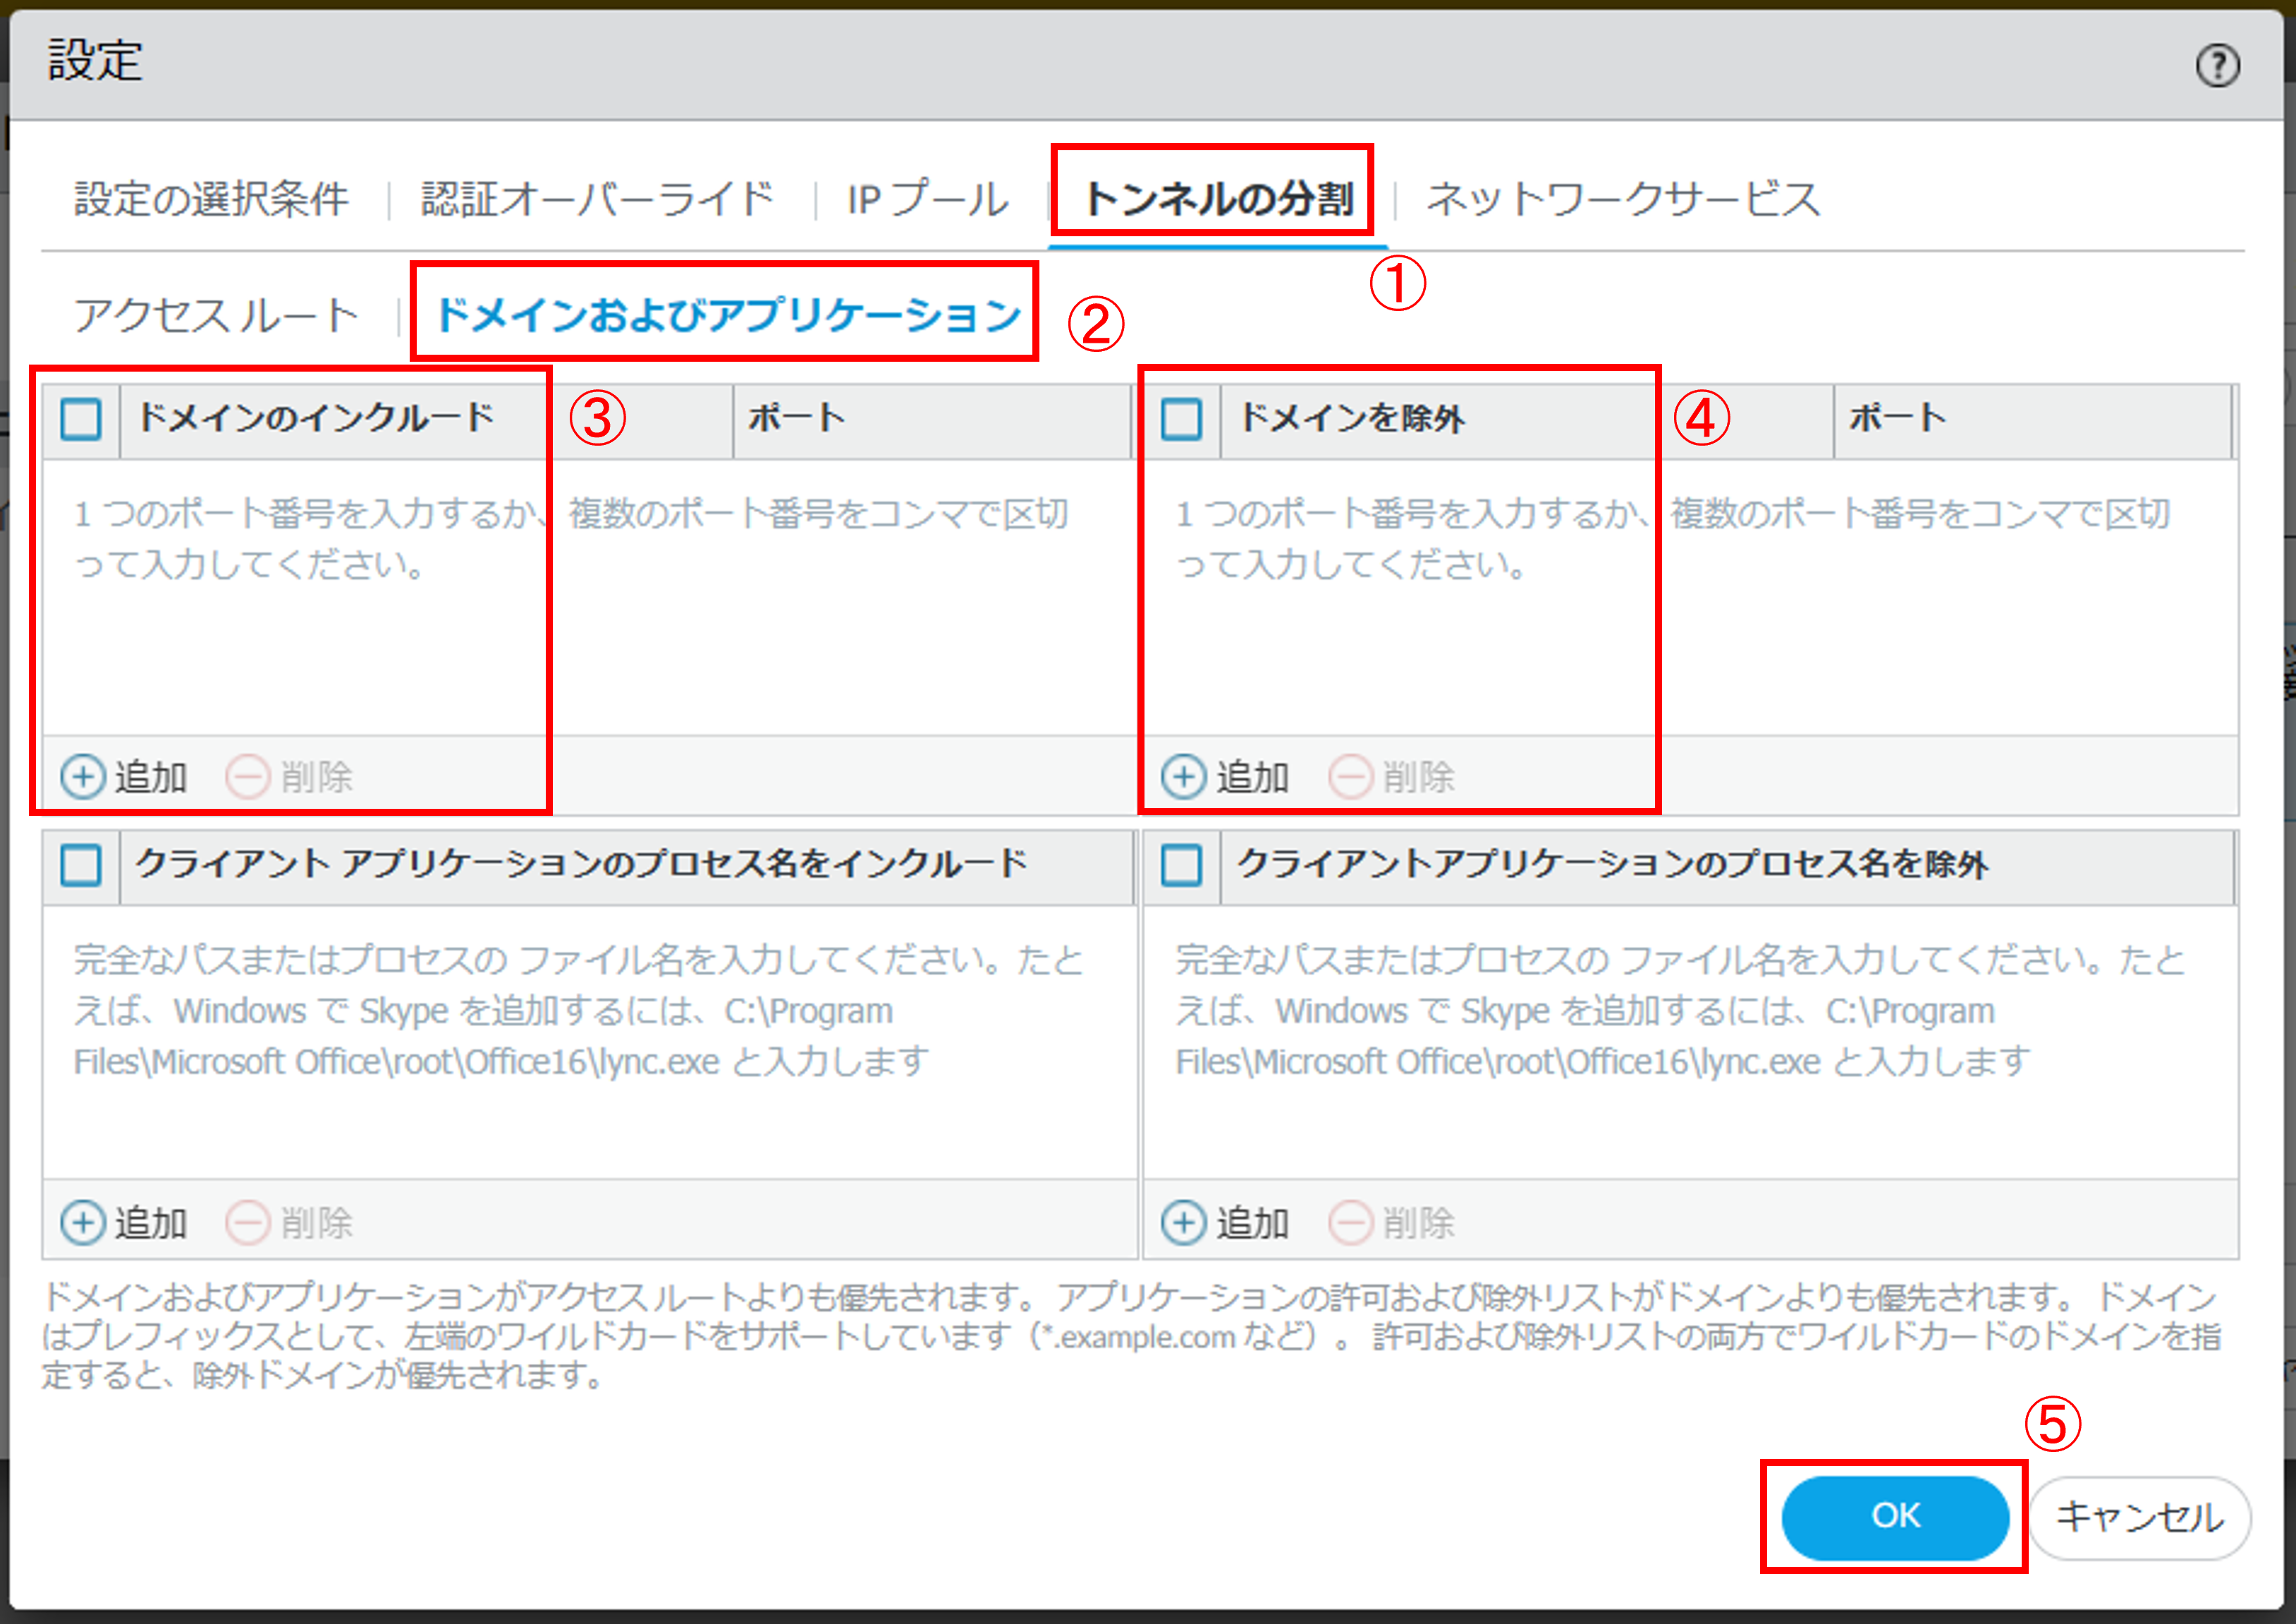Viewport: 2296px width, 1624px height.
Task: Switch to the 設定の選択条件 tab
Action: pyautogui.click(x=211, y=199)
